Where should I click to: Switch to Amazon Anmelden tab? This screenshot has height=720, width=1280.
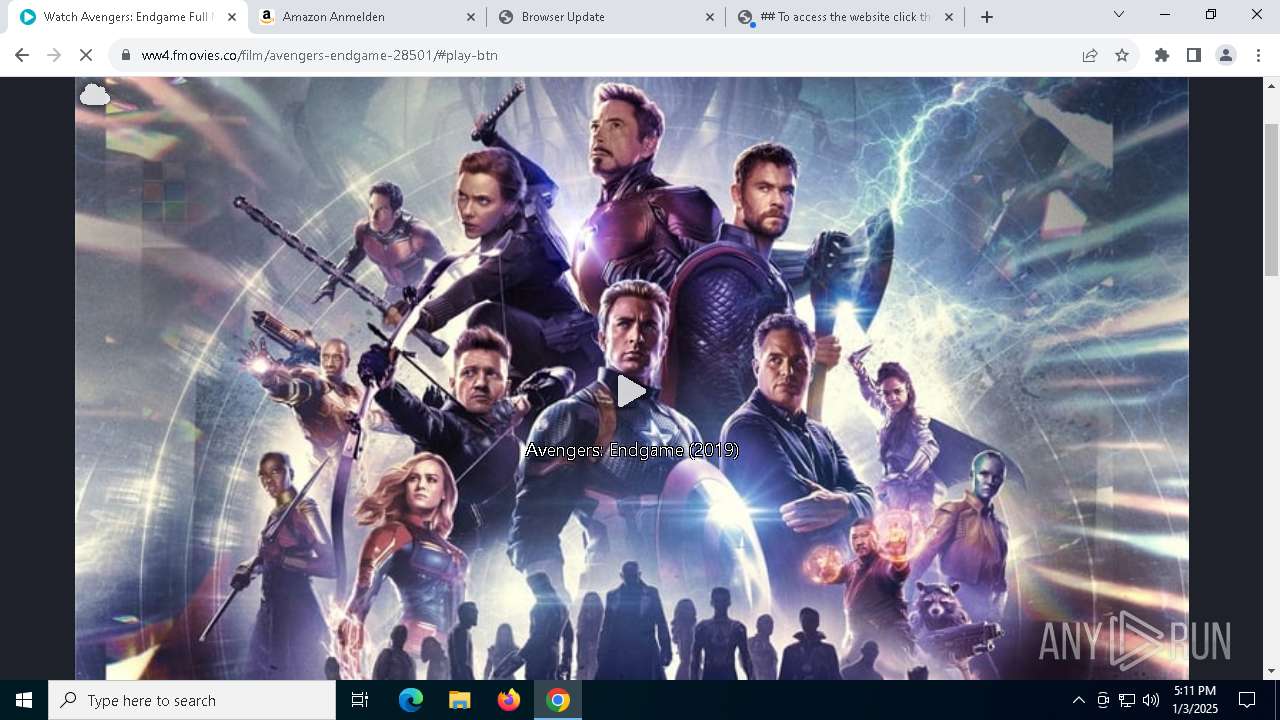pyautogui.click(x=368, y=17)
